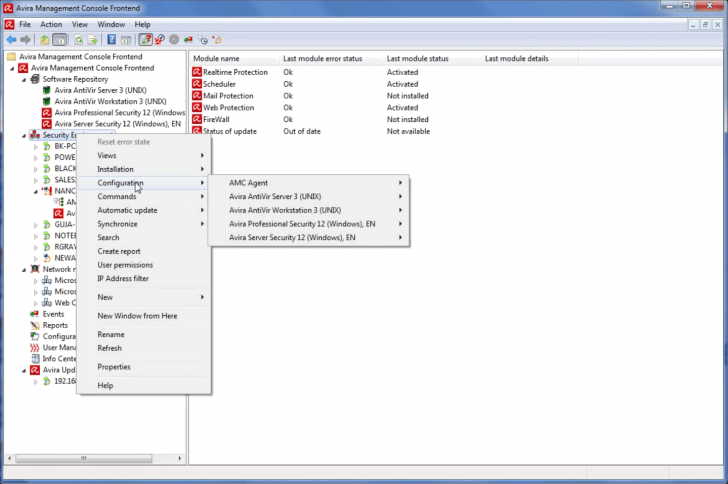Click the Software Repository tree icon
The image size is (728, 484).
coord(35,79)
